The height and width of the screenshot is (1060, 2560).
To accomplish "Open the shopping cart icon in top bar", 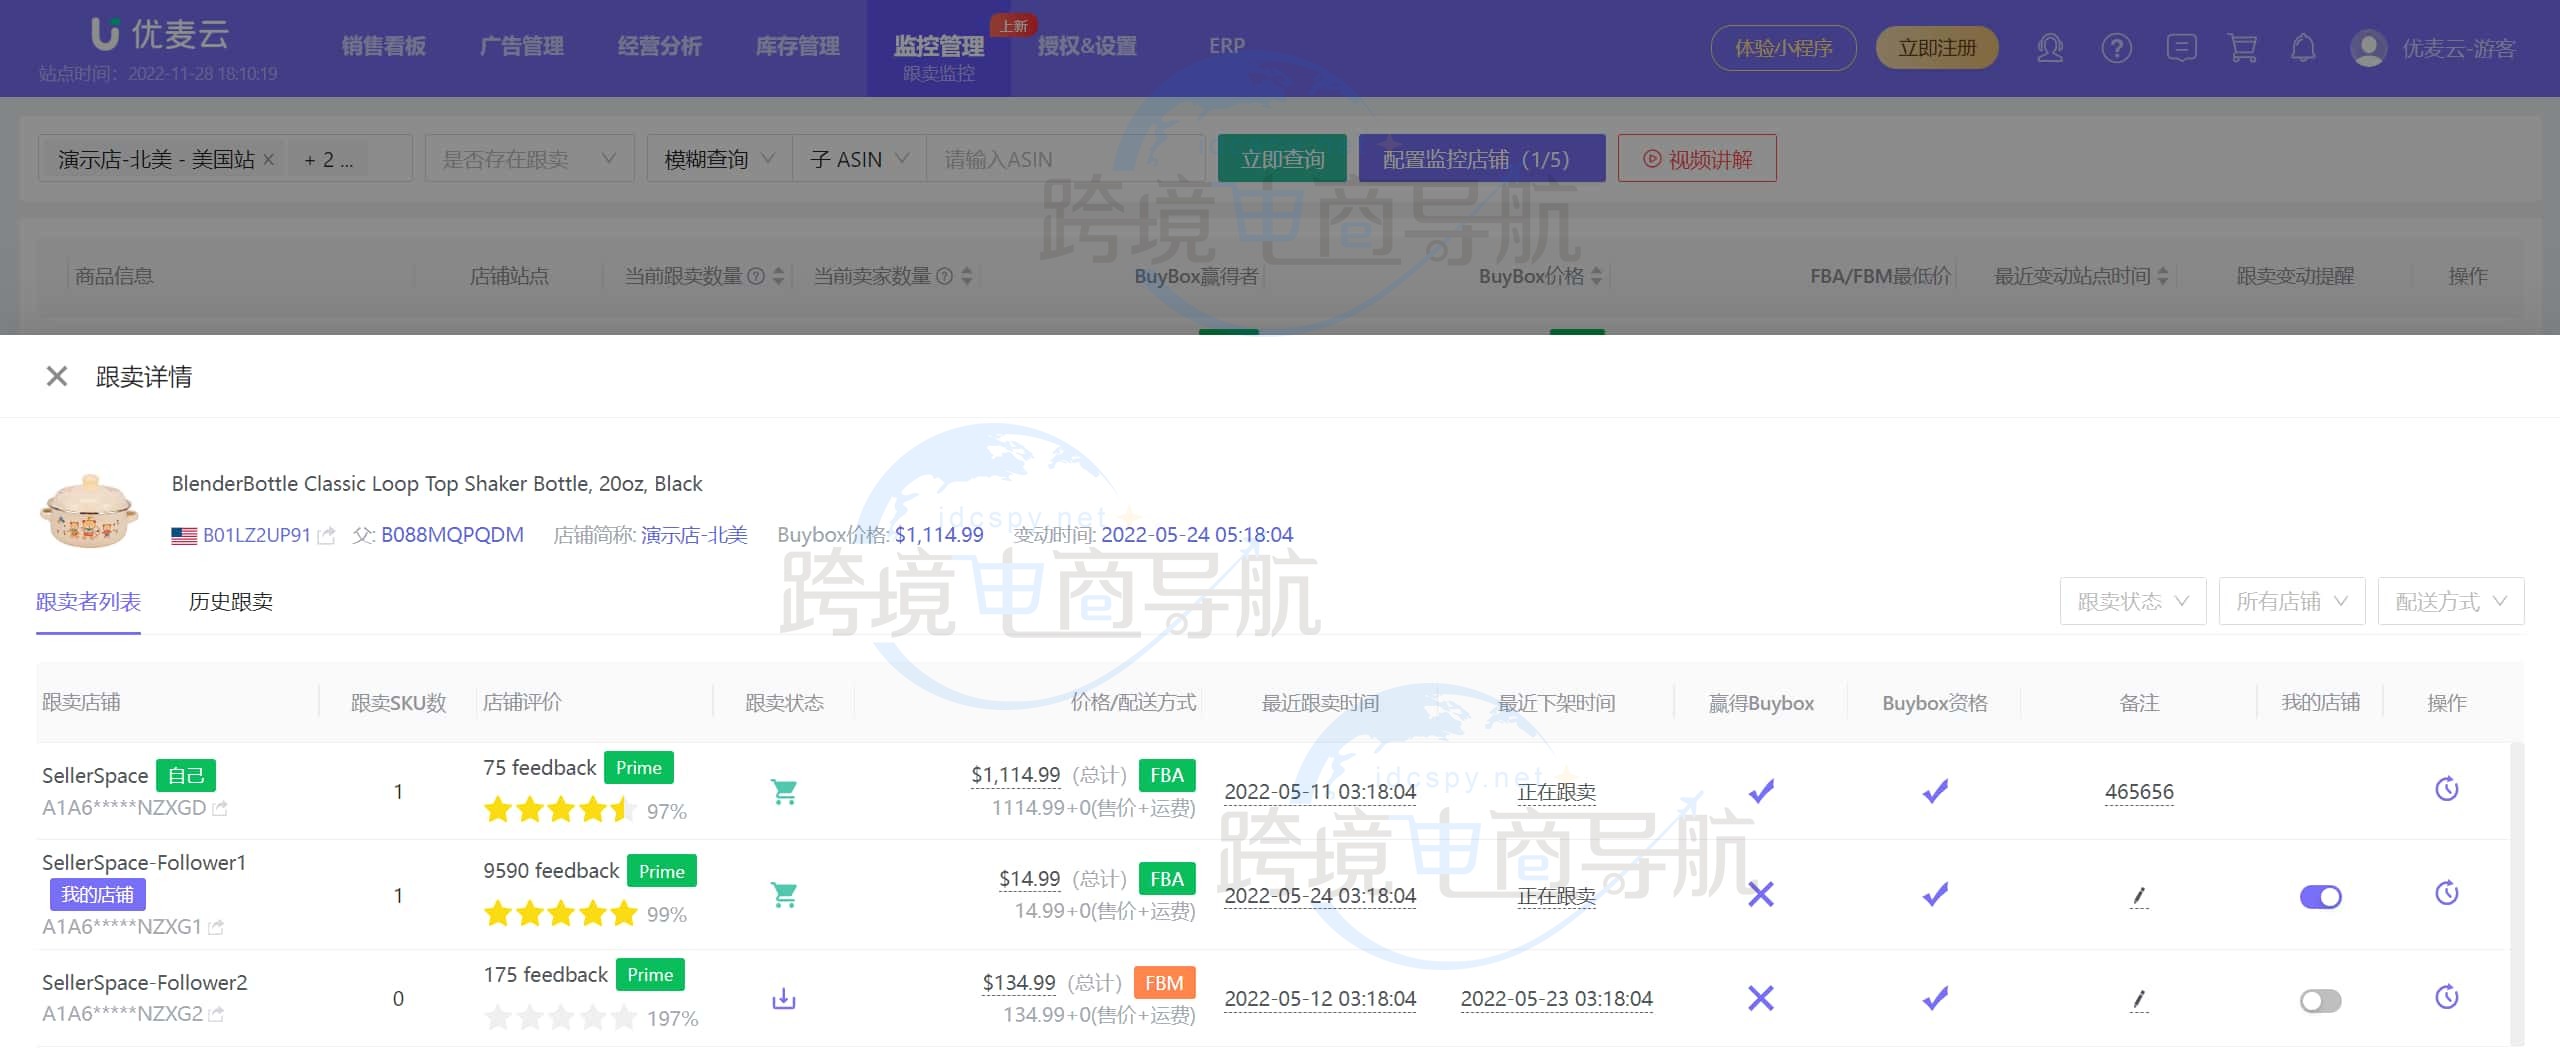I will [x=2242, y=48].
